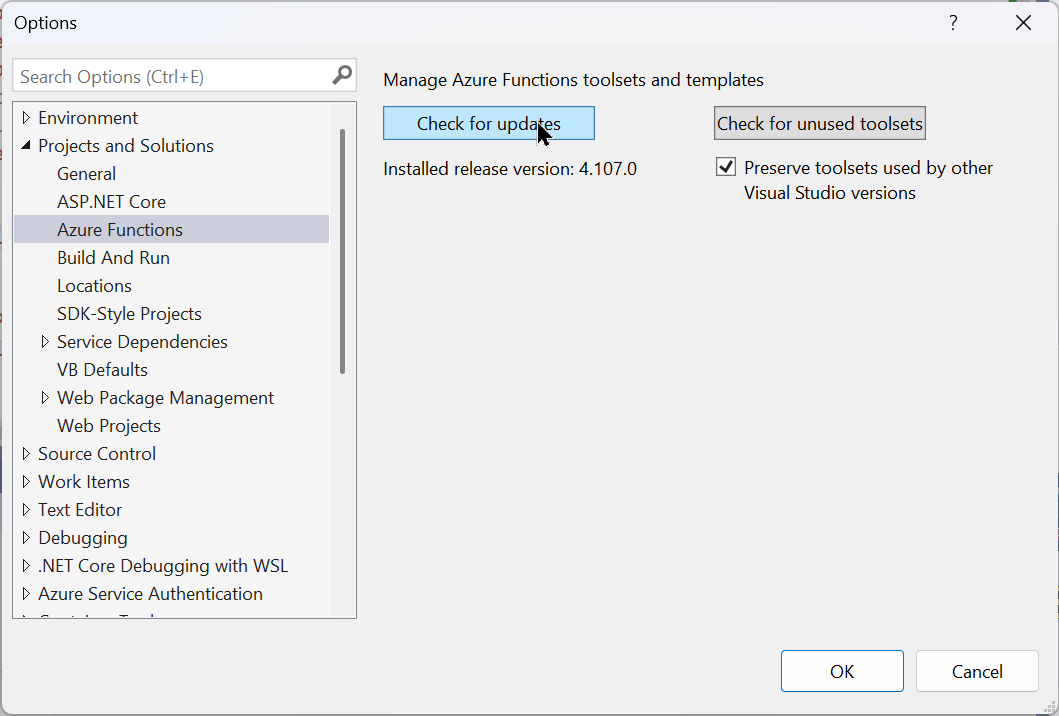The image size is (1059, 716).
Task: Select the ASP.NET Core page
Action: tap(111, 202)
